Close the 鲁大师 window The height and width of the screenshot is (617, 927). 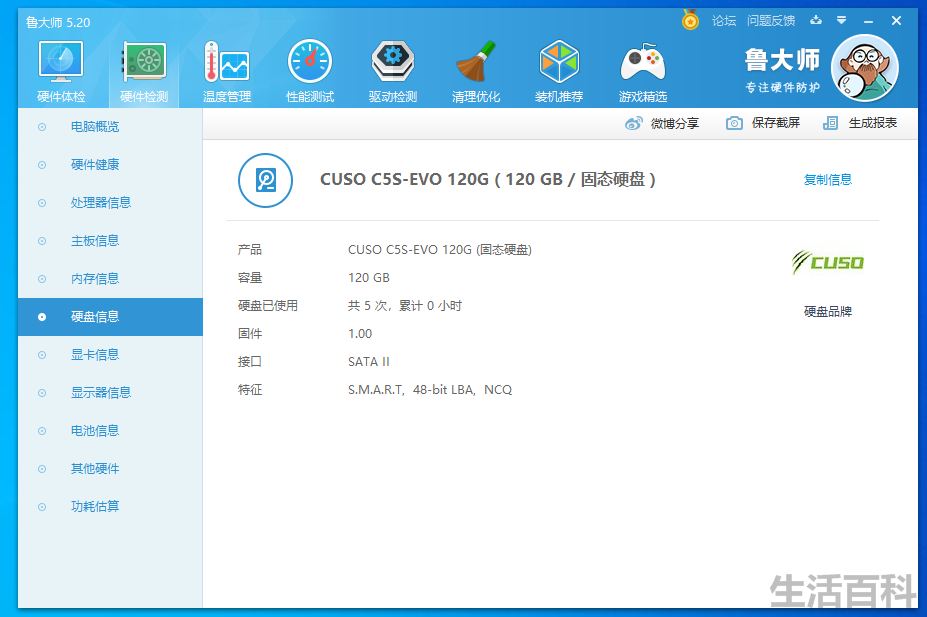point(896,21)
